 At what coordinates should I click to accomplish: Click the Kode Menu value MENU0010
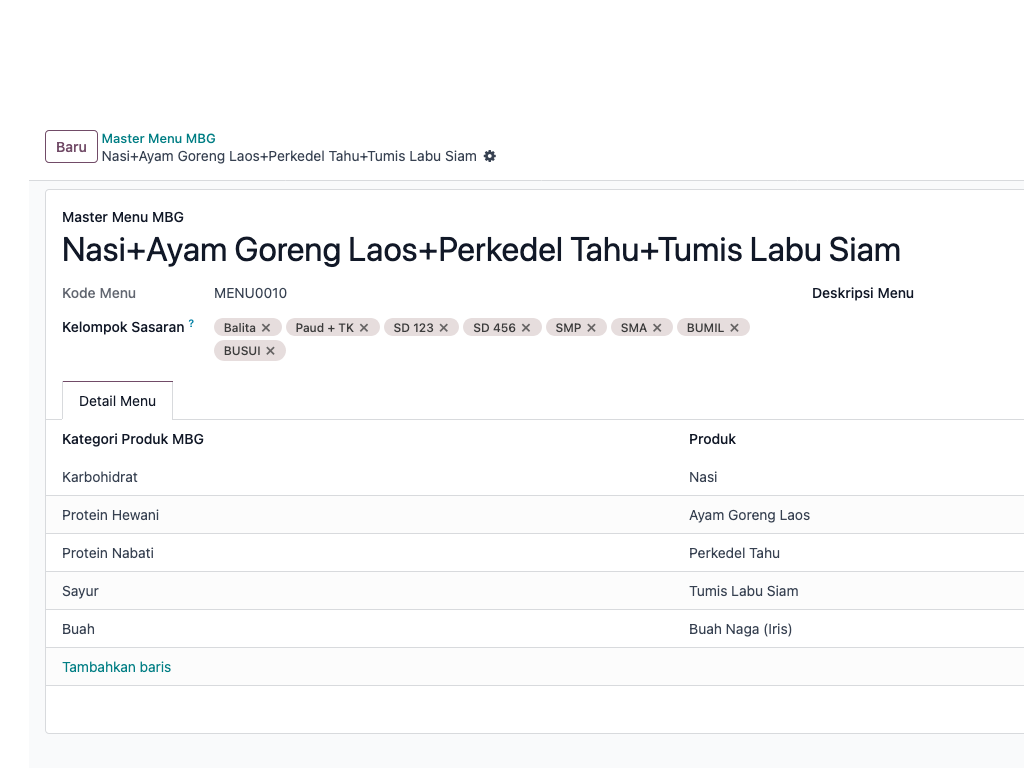coord(250,293)
